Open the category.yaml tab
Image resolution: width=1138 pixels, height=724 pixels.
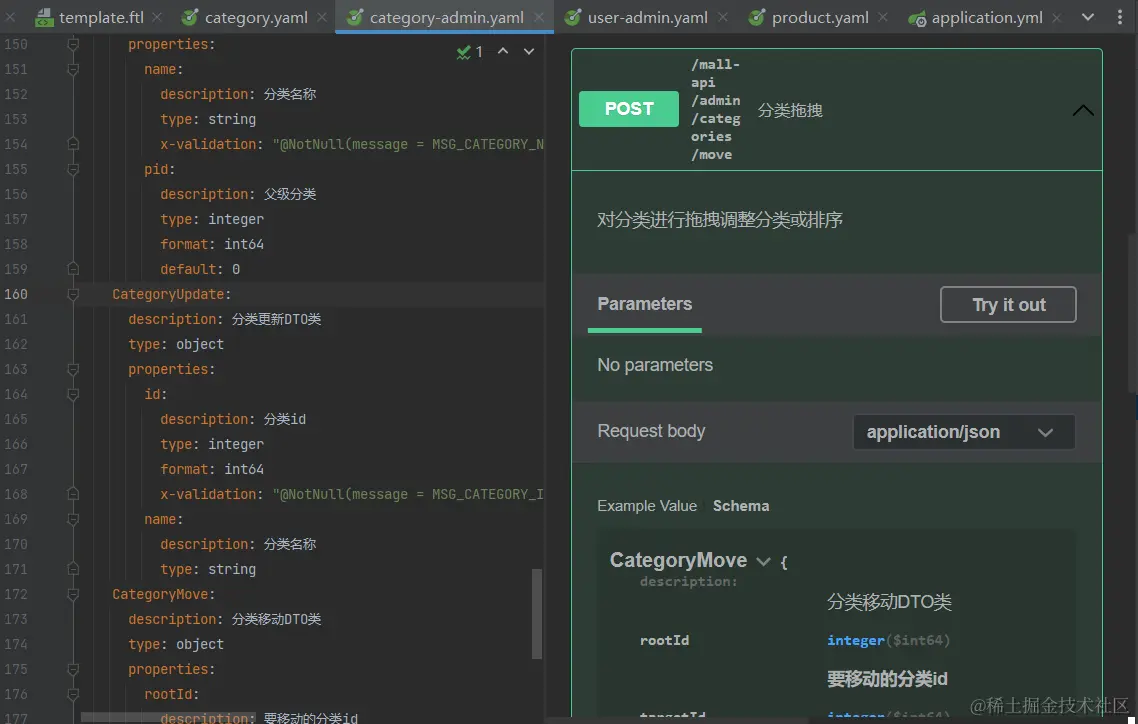(x=256, y=17)
